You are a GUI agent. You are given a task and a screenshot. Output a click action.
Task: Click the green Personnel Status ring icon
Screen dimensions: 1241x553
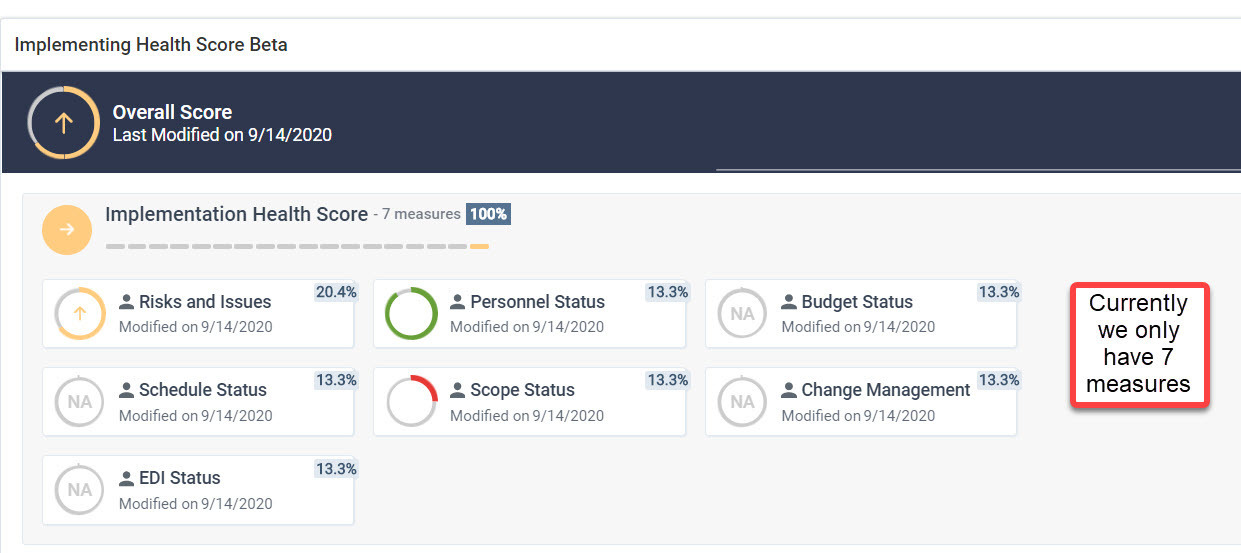click(411, 314)
